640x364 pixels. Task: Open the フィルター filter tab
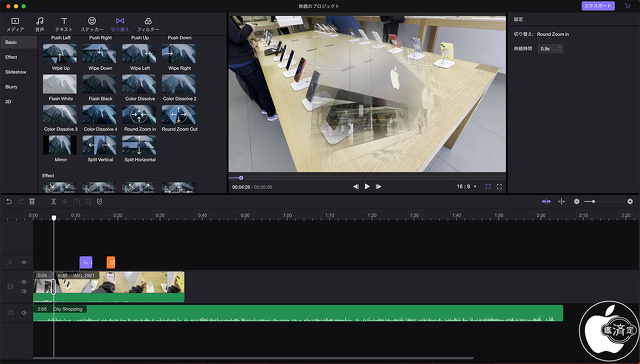148,24
